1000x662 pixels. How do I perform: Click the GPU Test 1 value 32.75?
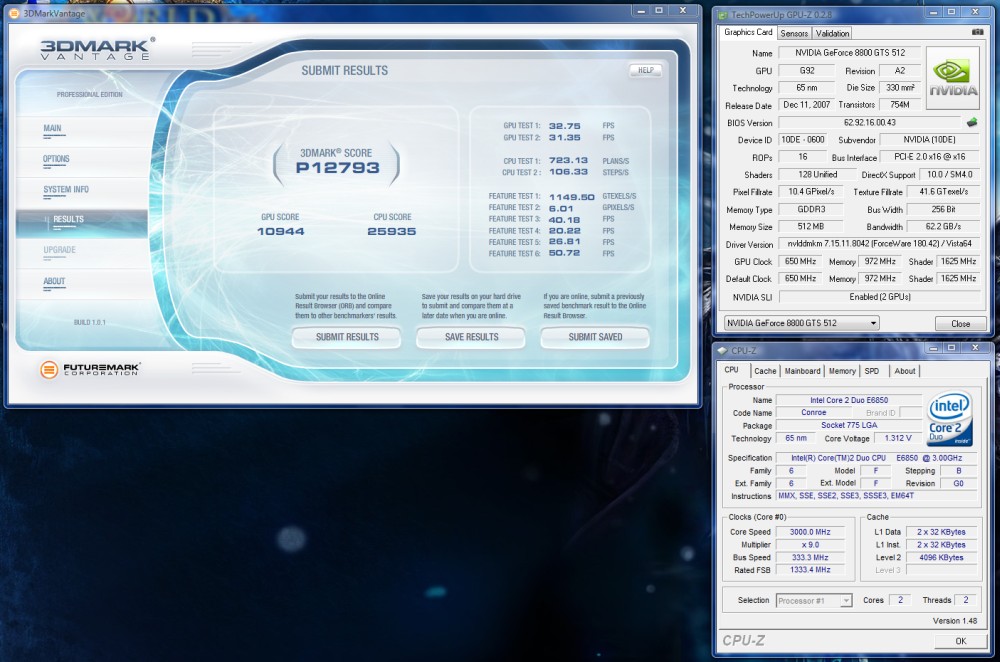[564, 126]
